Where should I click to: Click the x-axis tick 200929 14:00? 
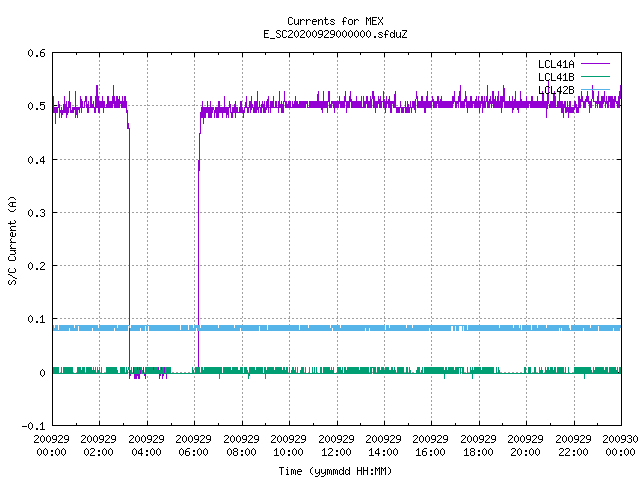coord(383,445)
